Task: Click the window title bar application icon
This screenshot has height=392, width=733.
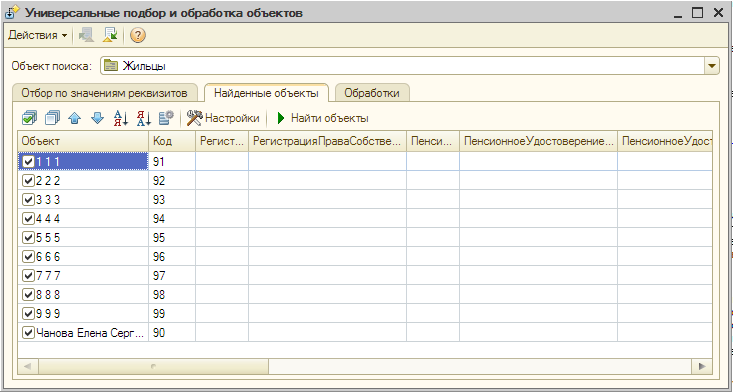Action: click(x=12, y=12)
